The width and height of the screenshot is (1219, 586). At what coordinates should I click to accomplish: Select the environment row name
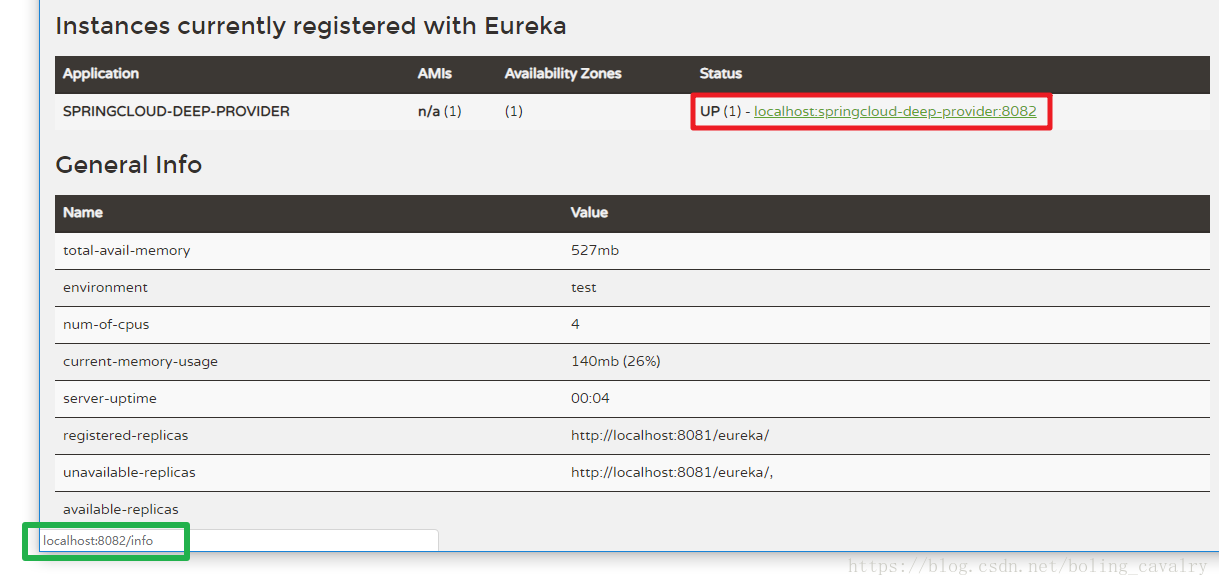[105, 287]
